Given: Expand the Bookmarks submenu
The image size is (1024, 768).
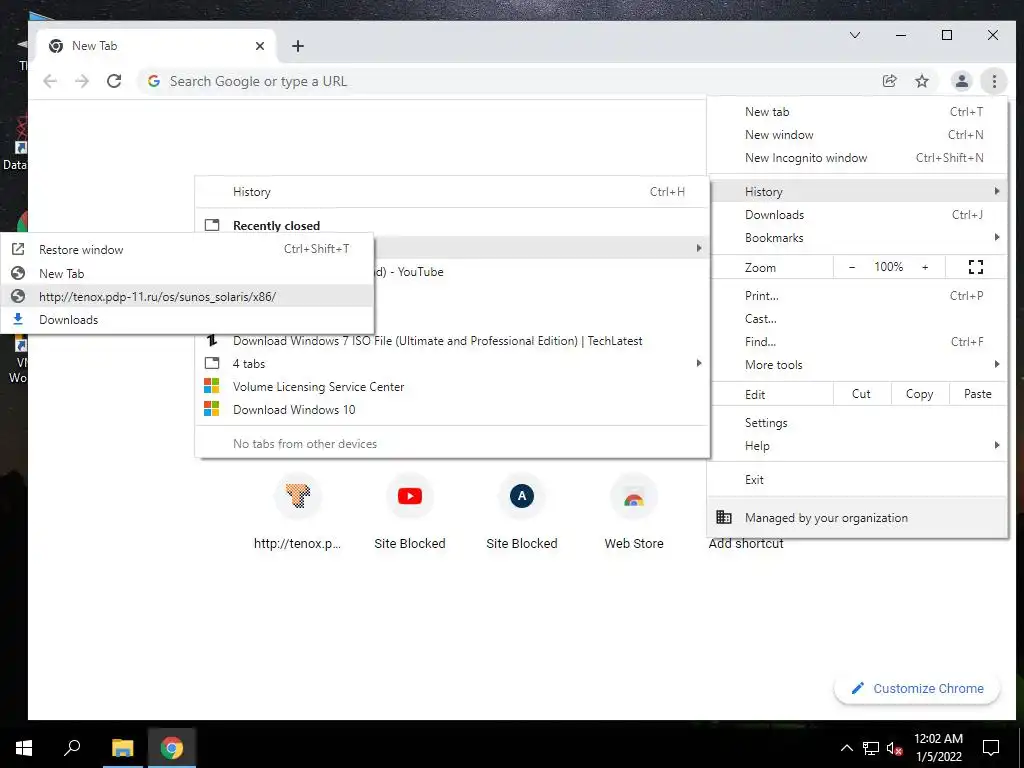Looking at the screenshot, I should 857,238.
